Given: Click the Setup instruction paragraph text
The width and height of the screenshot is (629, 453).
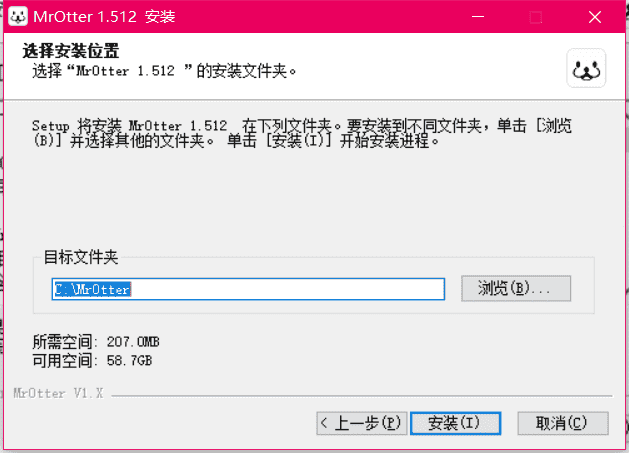Looking at the screenshot, I should 302,133.
